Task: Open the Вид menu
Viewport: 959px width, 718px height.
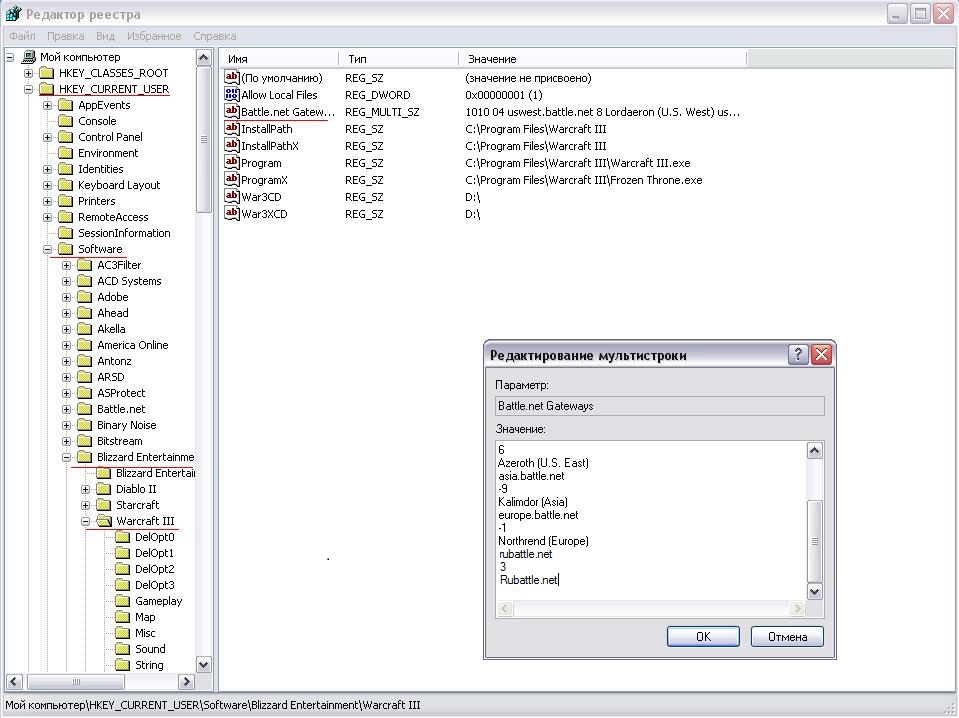Action: click(x=105, y=36)
